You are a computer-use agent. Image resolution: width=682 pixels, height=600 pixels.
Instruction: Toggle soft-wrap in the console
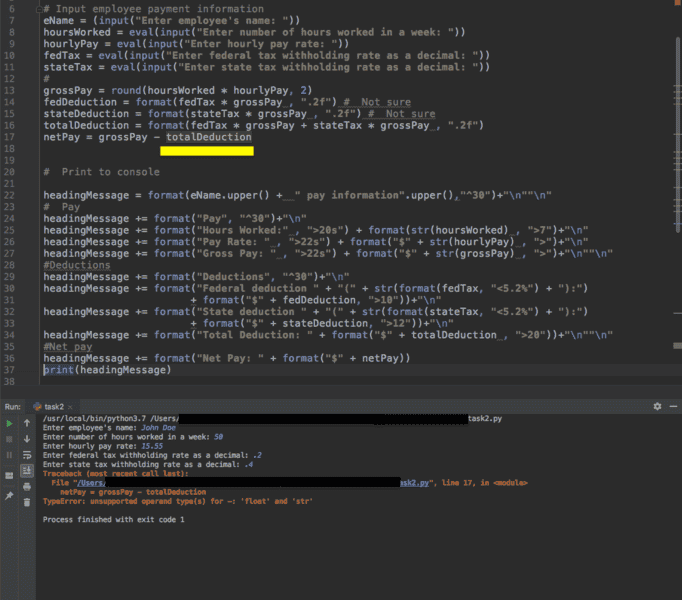tap(27, 455)
